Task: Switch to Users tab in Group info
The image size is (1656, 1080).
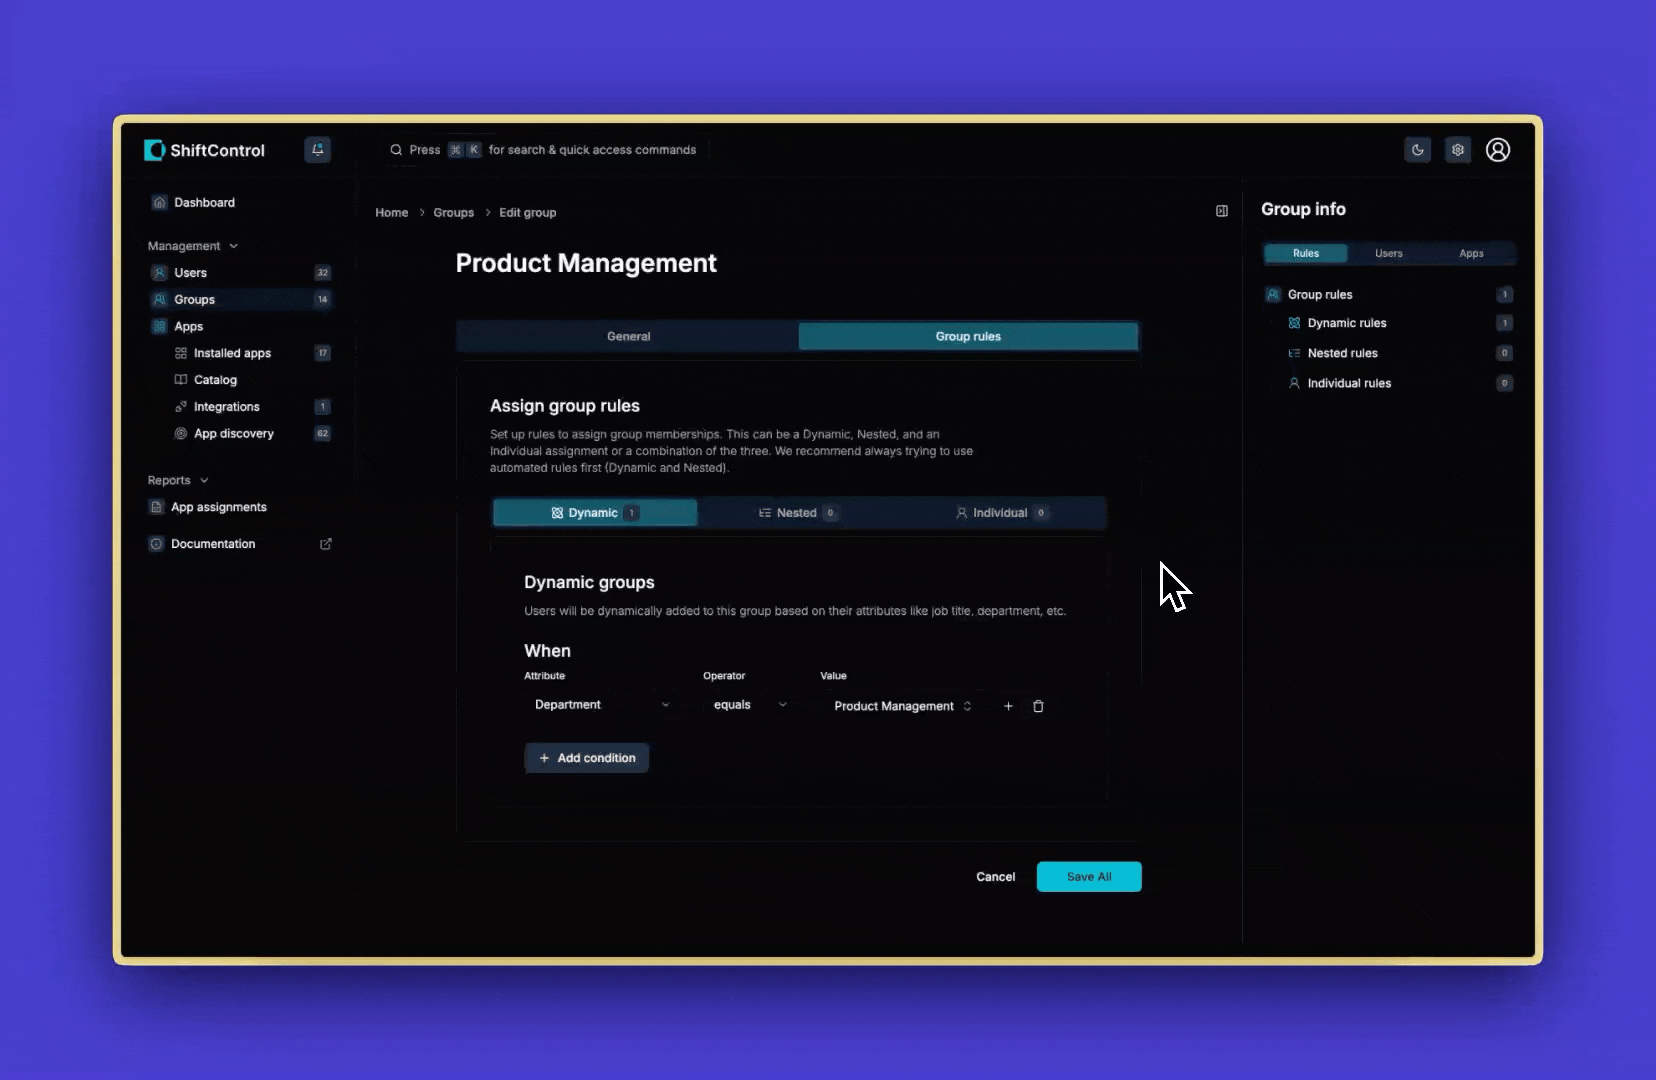Action: (1388, 254)
